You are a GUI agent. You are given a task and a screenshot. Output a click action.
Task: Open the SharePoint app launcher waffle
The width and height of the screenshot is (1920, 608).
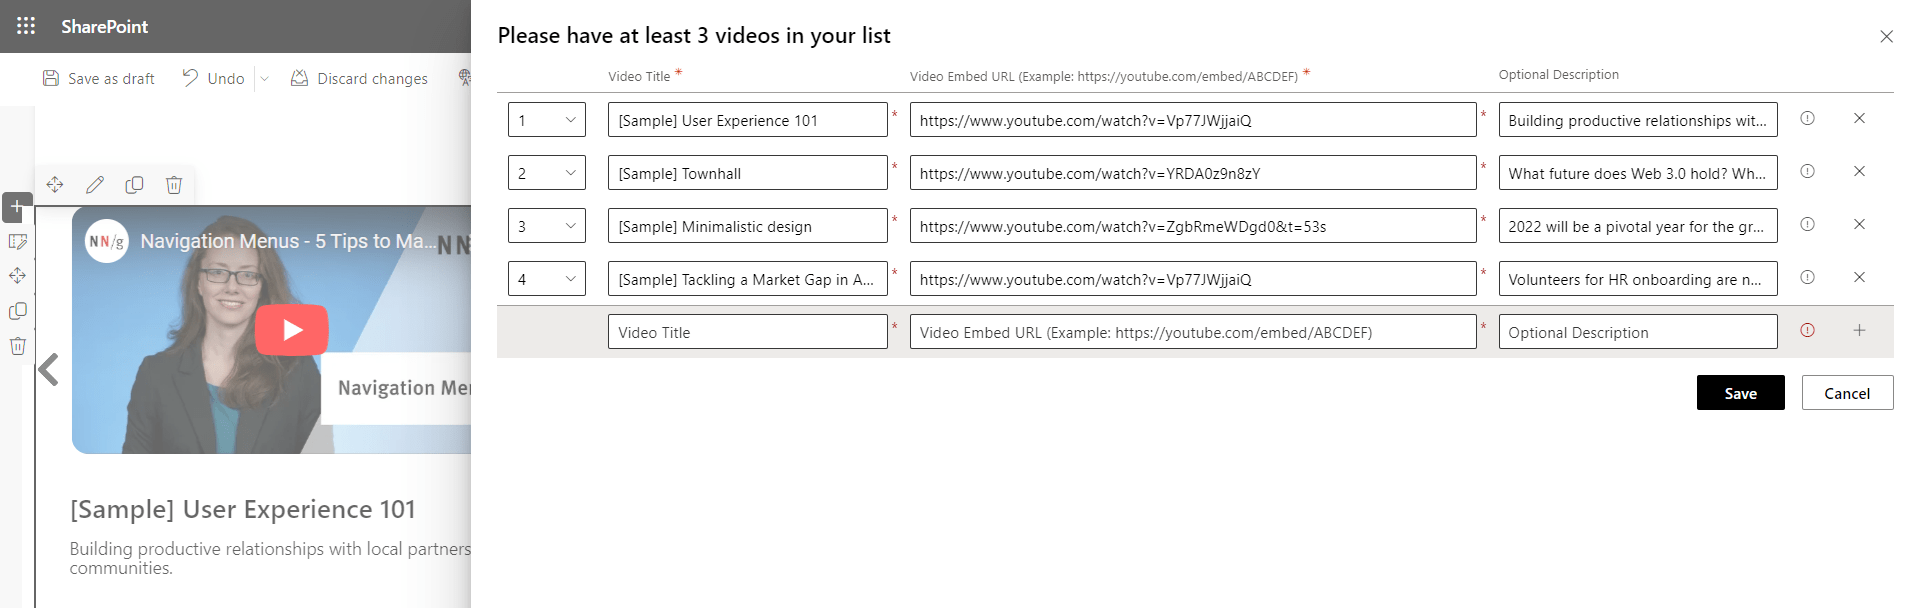pos(26,26)
